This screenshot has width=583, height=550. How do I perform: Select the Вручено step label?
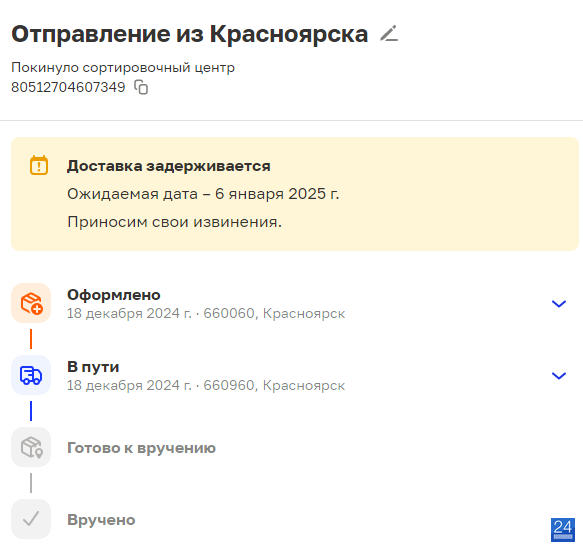[101, 520]
